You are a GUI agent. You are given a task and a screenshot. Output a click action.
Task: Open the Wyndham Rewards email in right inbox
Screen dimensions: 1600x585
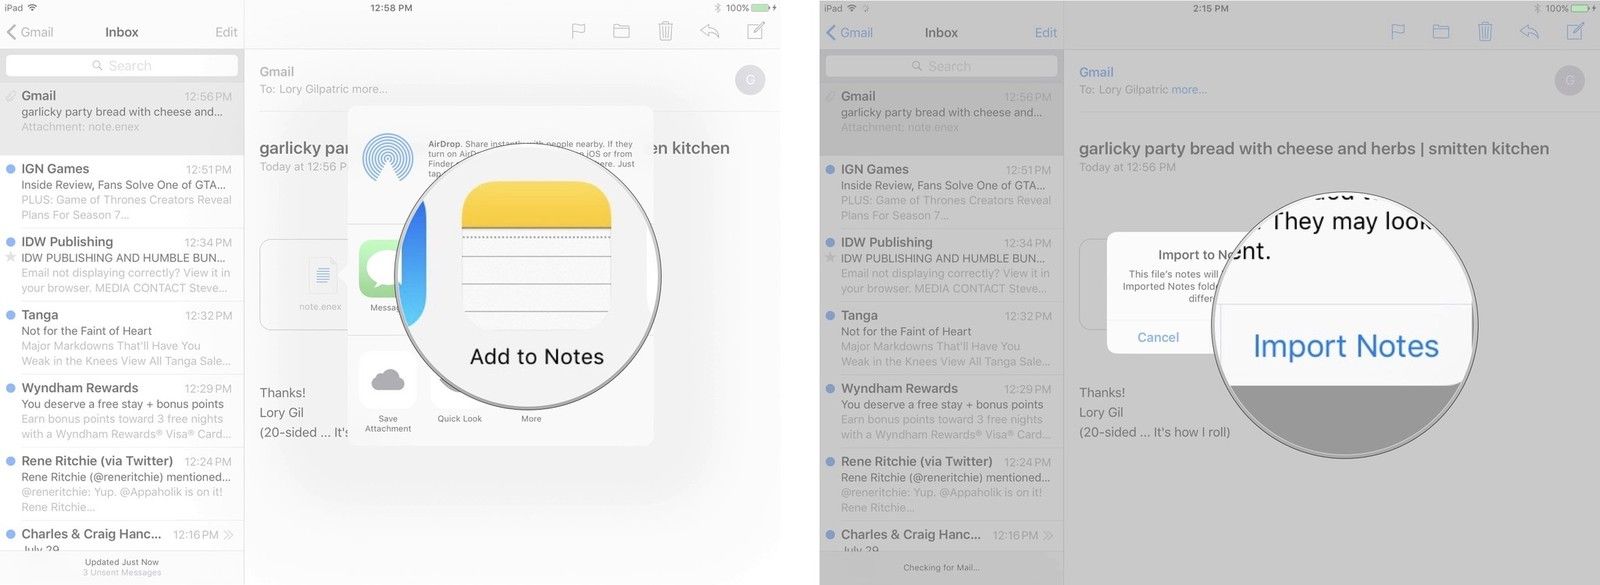pos(941,412)
